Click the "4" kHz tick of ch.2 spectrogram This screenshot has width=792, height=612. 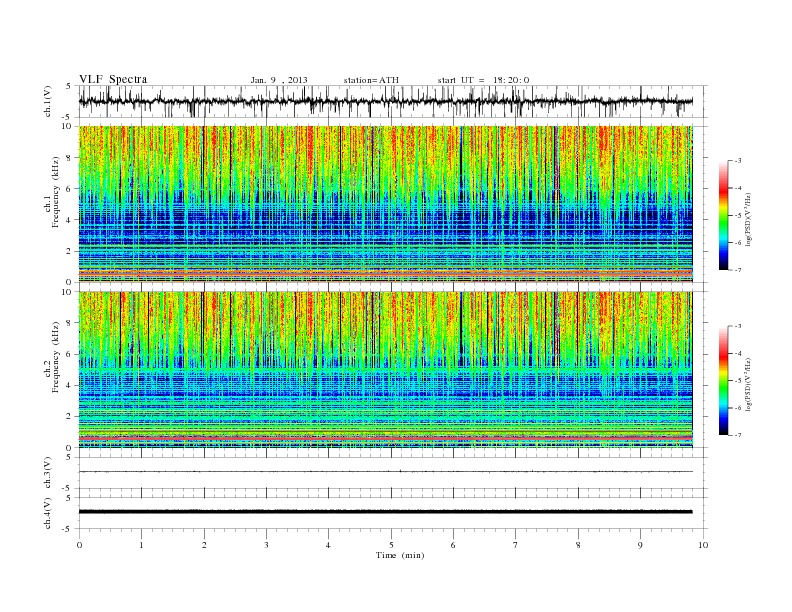pyautogui.click(x=69, y=385)
